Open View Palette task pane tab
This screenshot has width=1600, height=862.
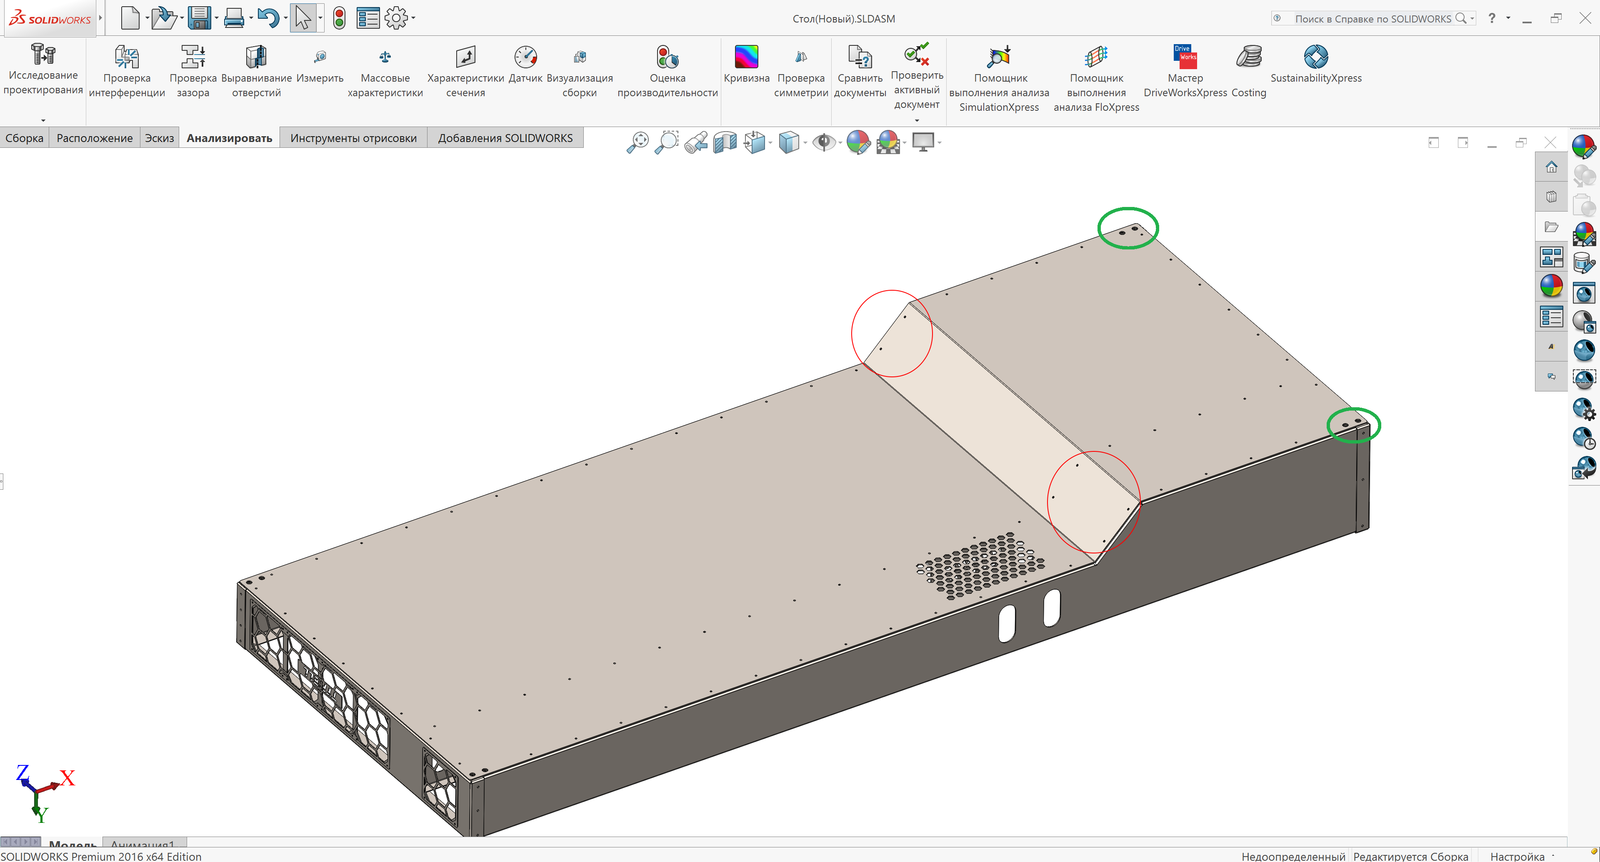[1551, 257]
